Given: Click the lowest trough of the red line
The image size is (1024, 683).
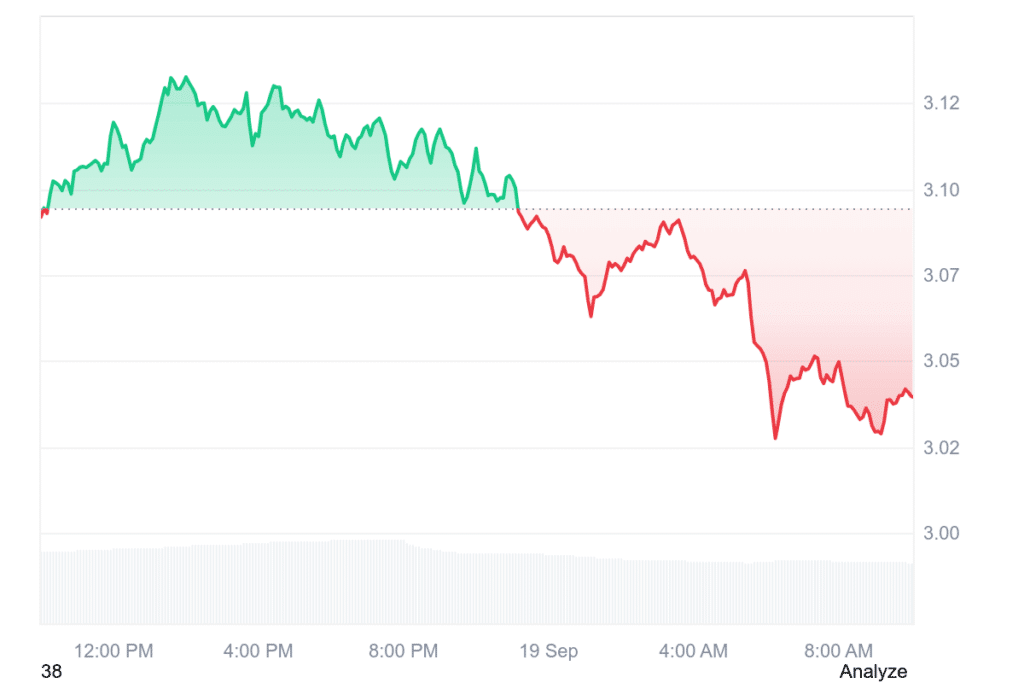Looking at the screenshot, I should tap(775, 437).
